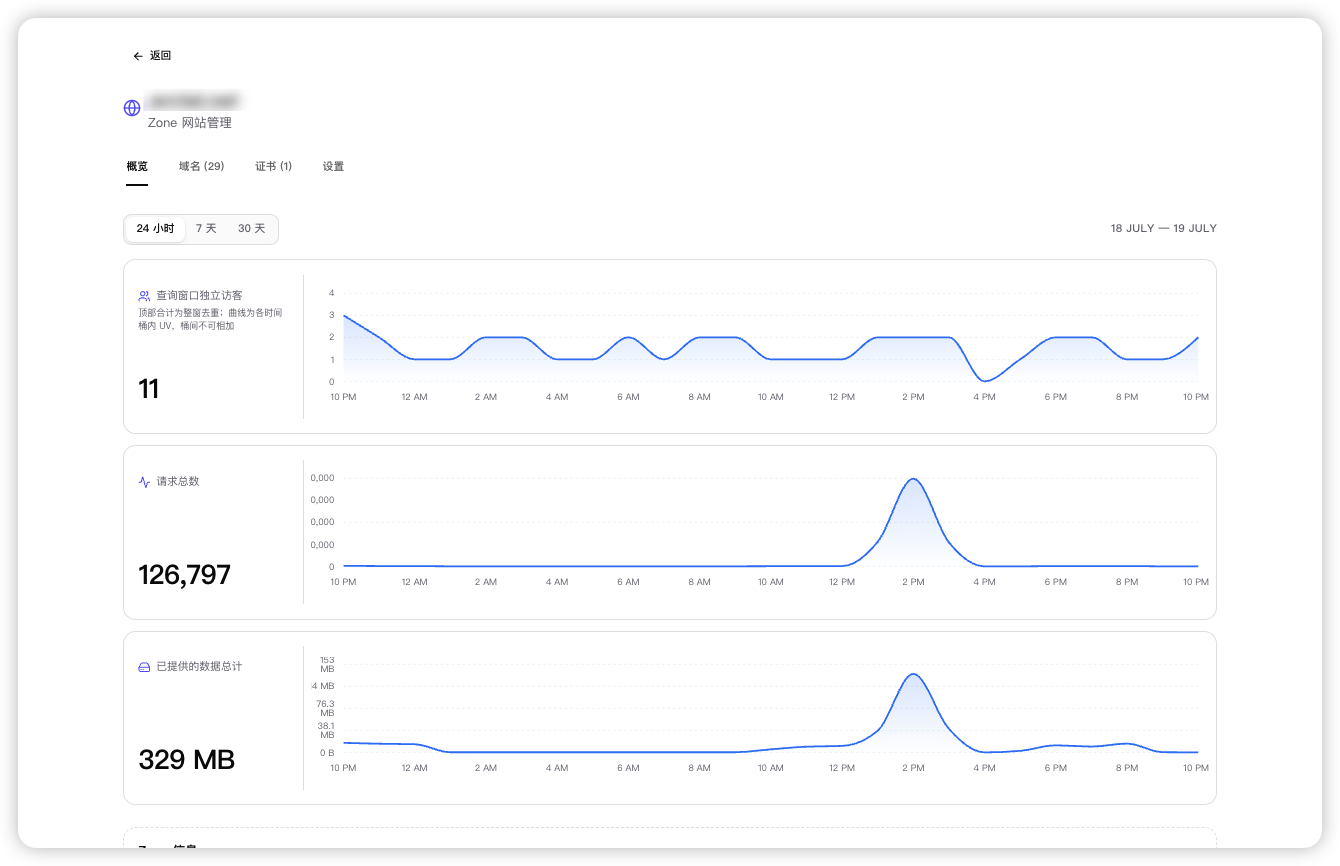
Task: Click the 0 B y-axis label
Action: tap(327, 753)
